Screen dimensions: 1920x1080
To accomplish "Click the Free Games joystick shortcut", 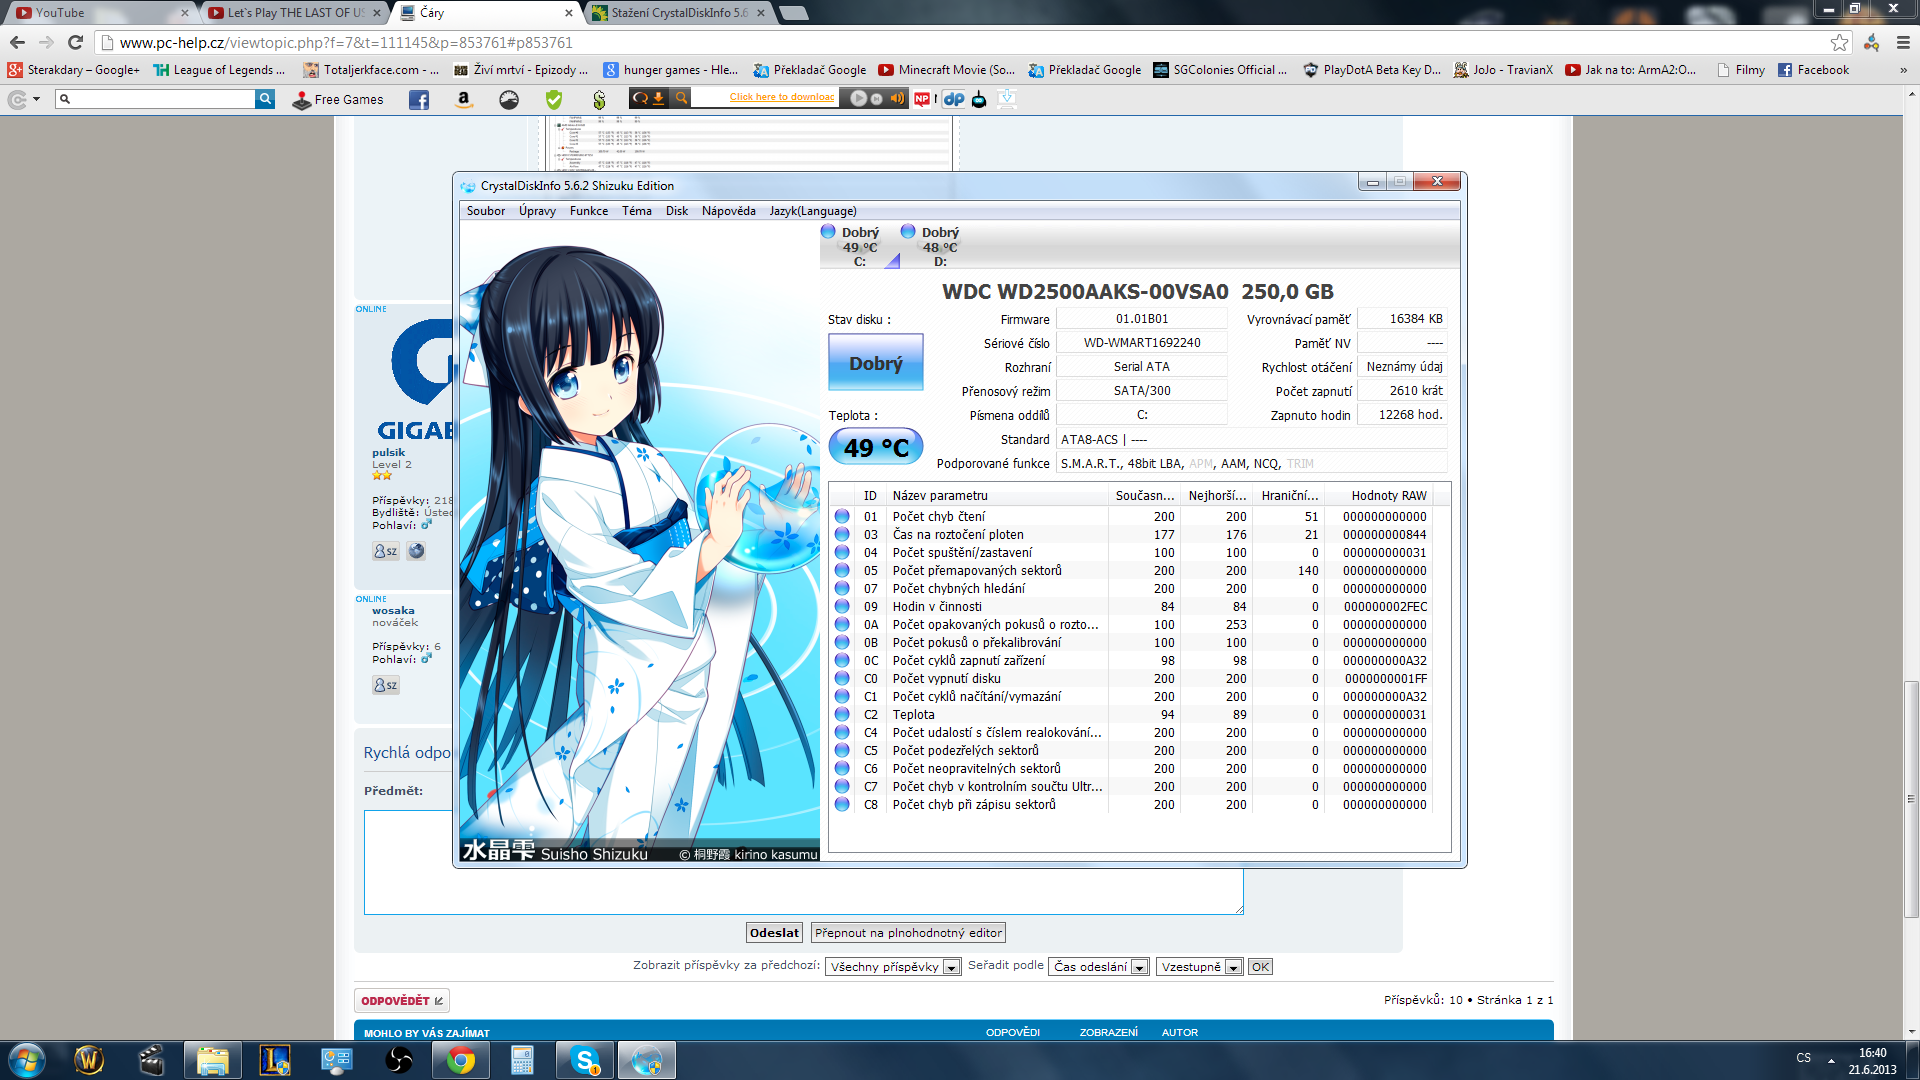I will pos(338,100).
